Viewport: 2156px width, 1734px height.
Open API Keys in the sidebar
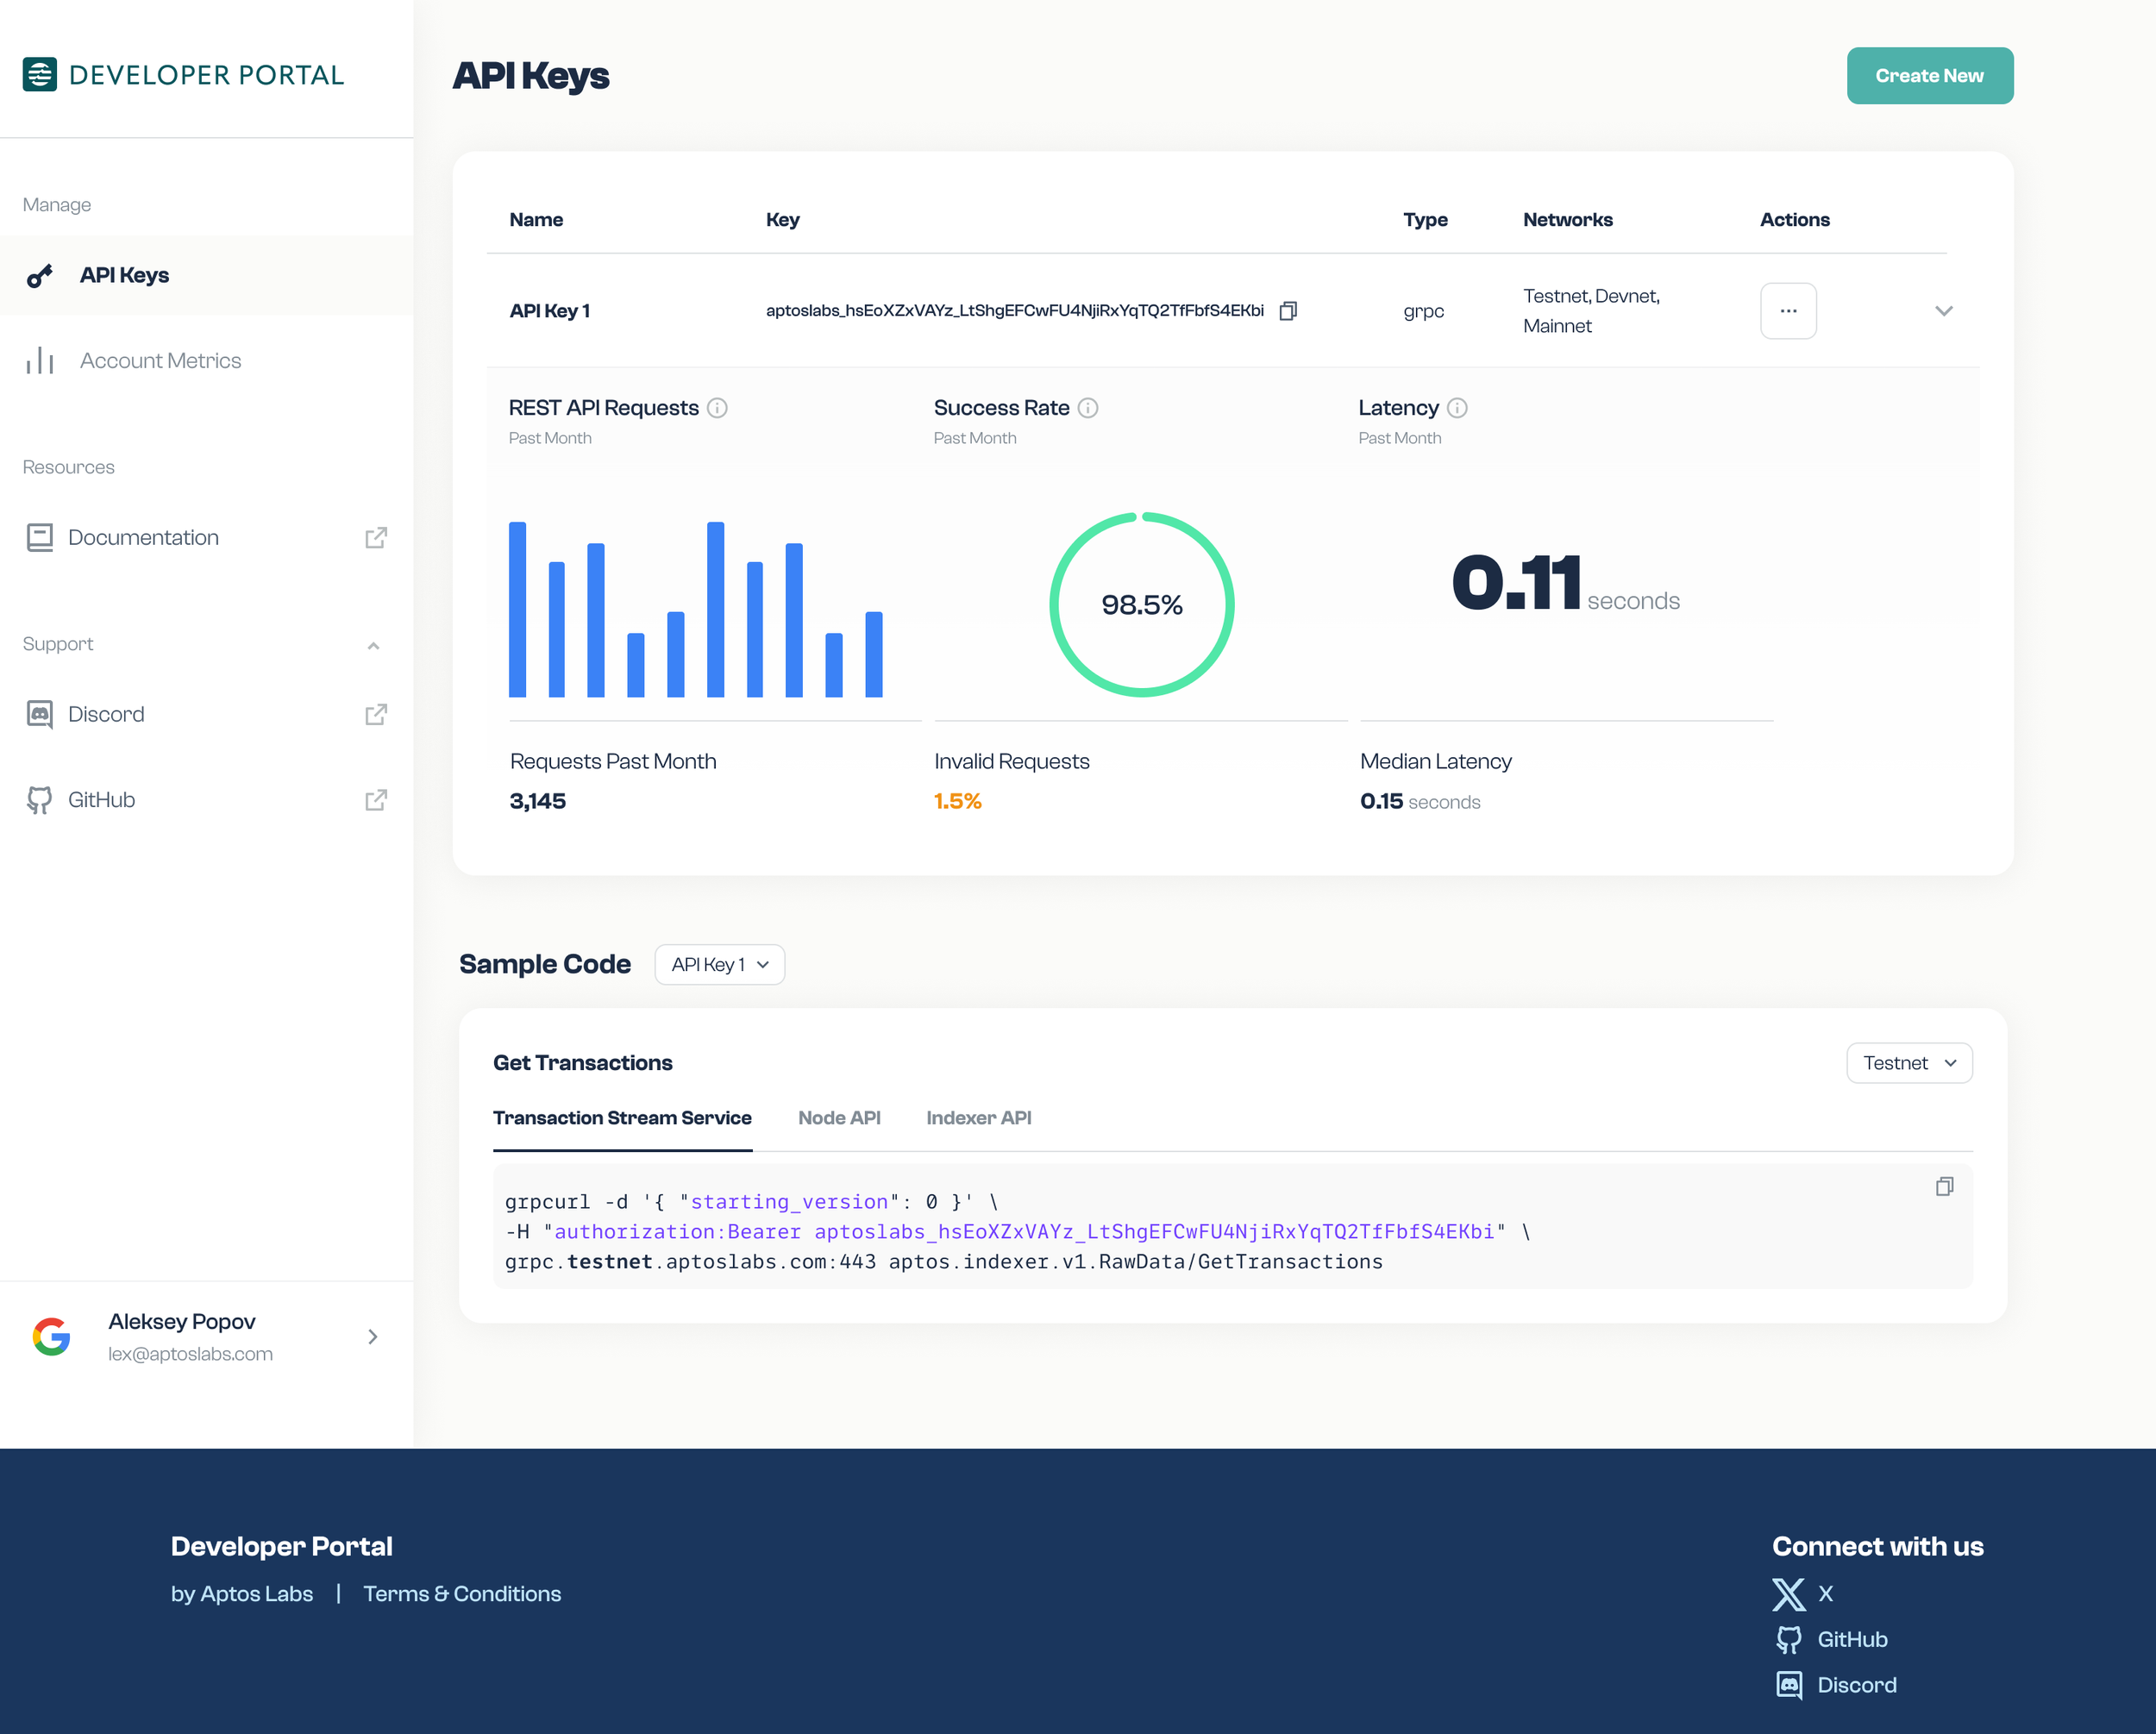tap(206, 275)
